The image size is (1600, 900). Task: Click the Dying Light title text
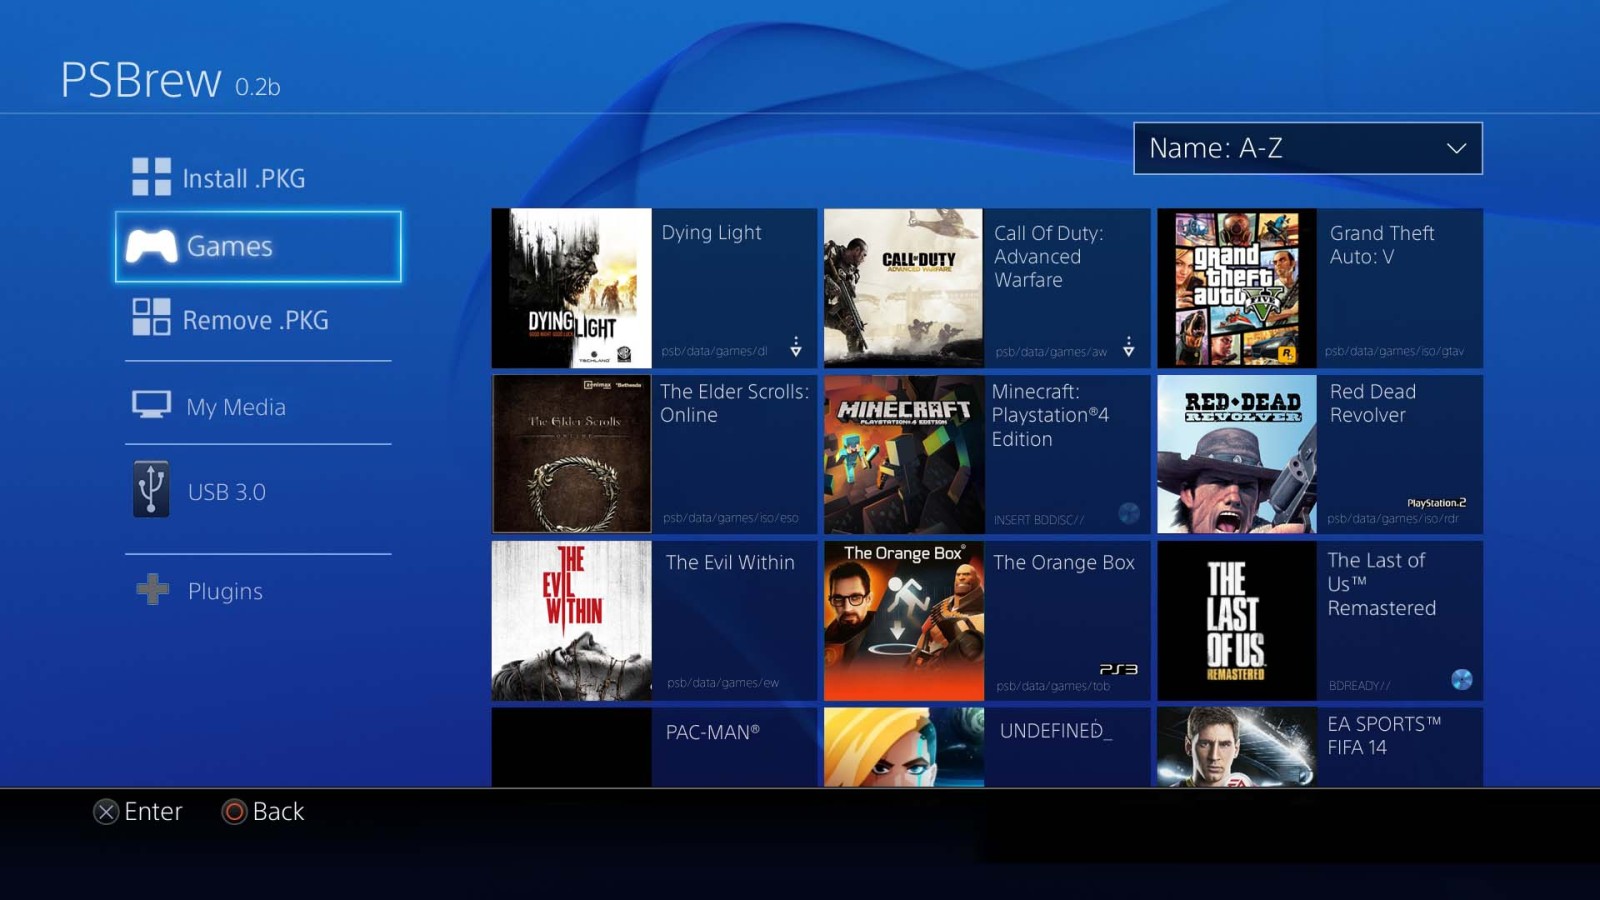pyautogui.click(x=711, y=233)
